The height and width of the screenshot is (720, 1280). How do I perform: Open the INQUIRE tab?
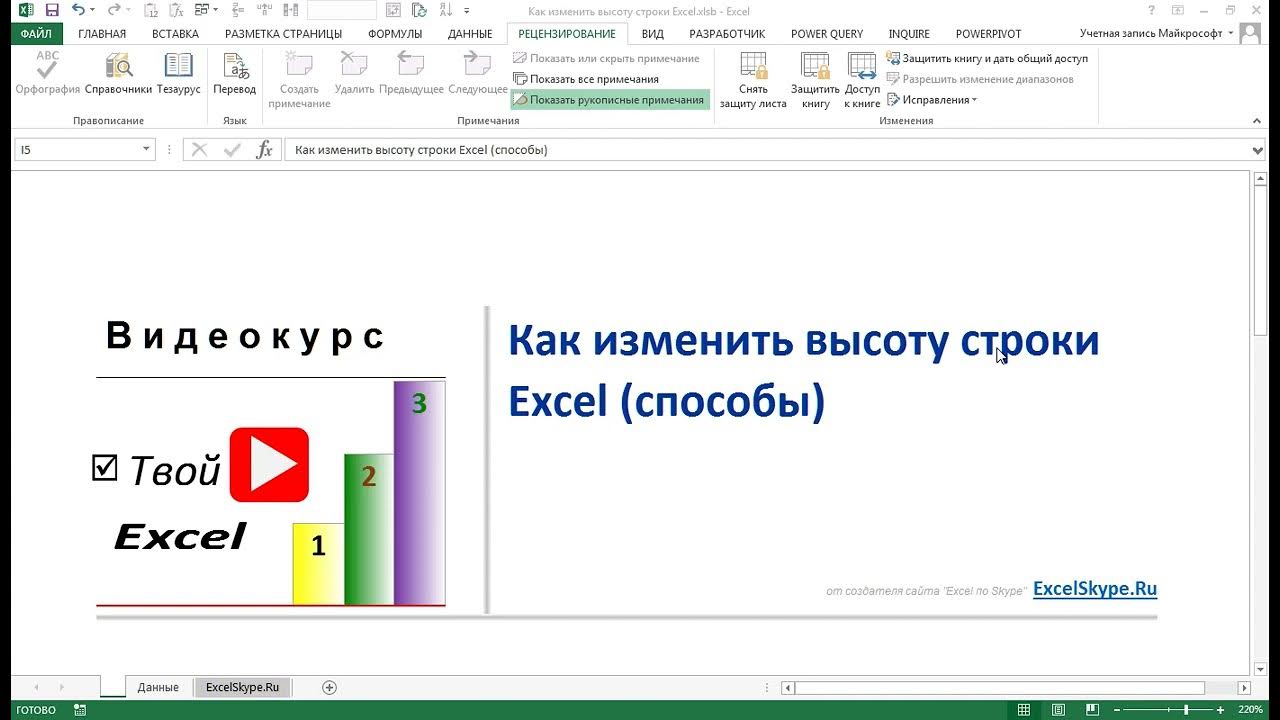(x=909, y=34)
